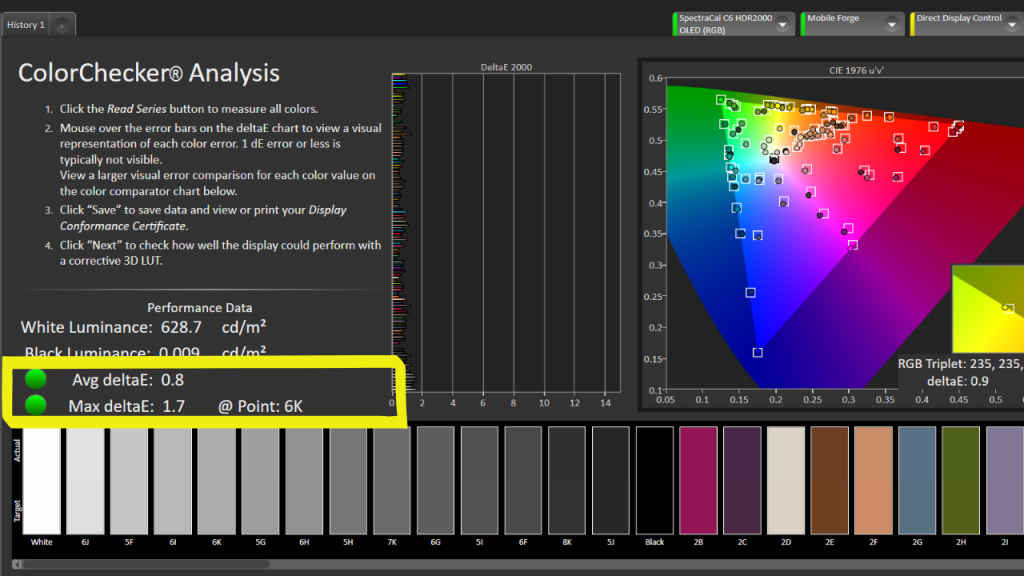Click the green Avg deltaE status indicator
The height and width of the screenshot is (576, 1024).
(x=36, y=380)
